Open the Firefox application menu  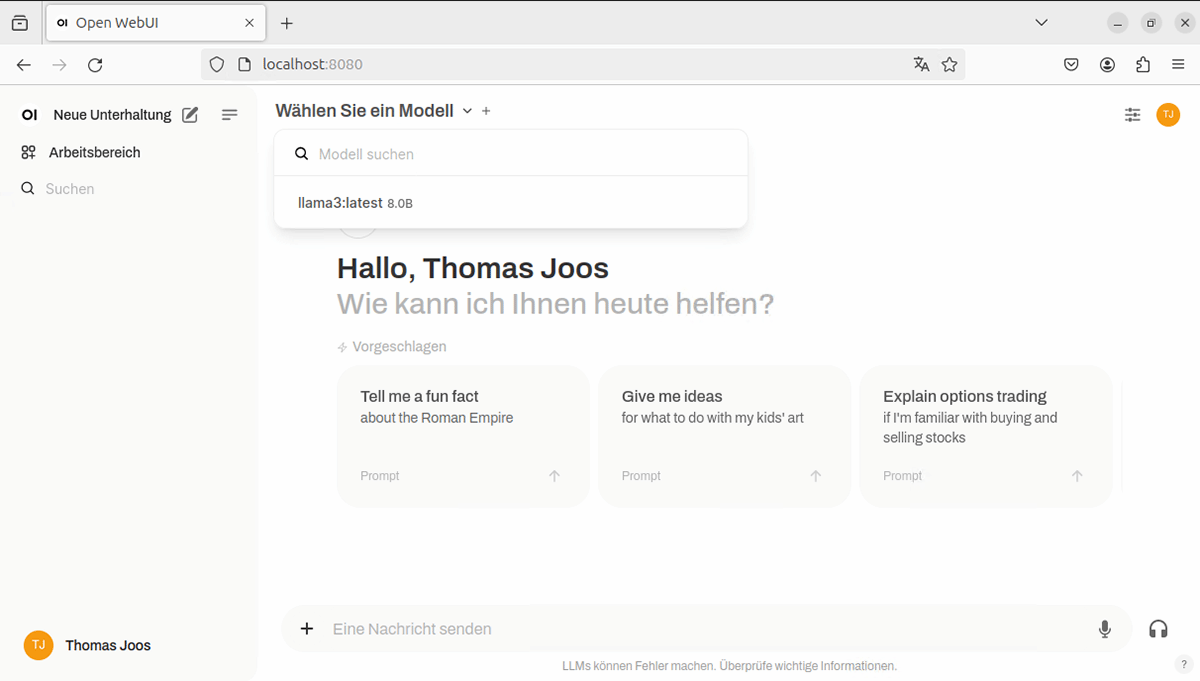pyautogui.click(x=1178, y=64)
